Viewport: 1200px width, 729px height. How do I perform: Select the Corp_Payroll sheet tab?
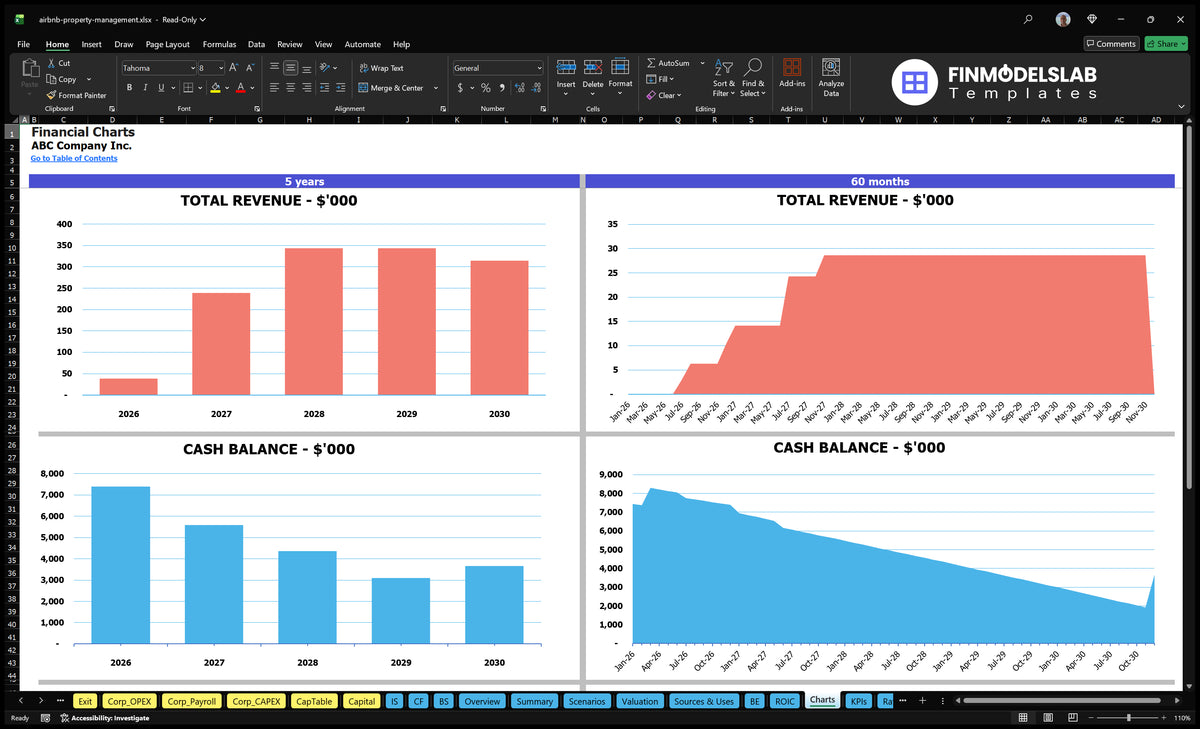(x=191, y=701)
